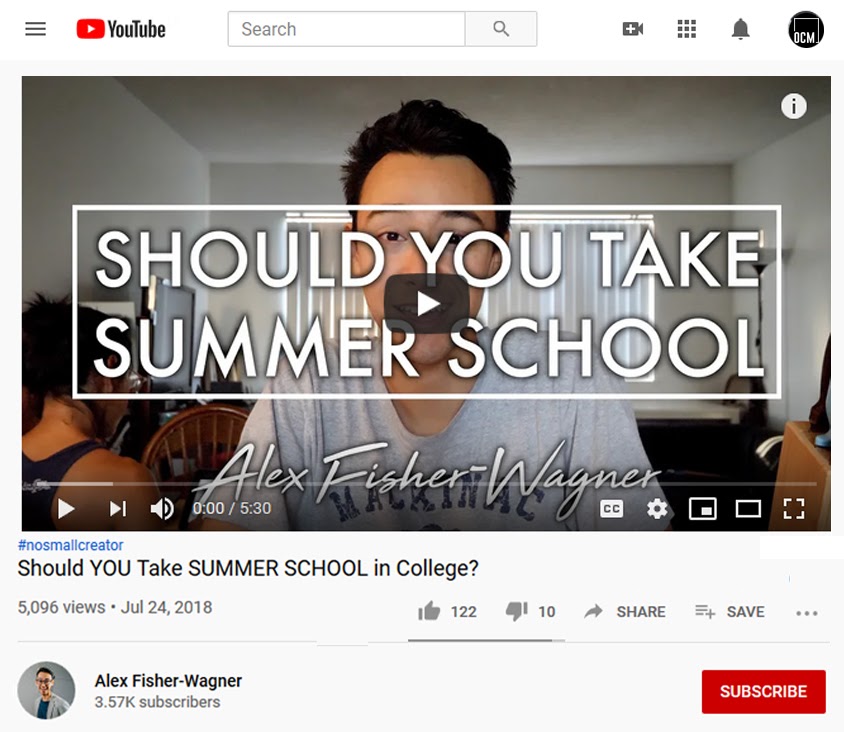Toggle closed captions CC
The height and width of the screenshot is (732, 844).
(x=611, y=509)
